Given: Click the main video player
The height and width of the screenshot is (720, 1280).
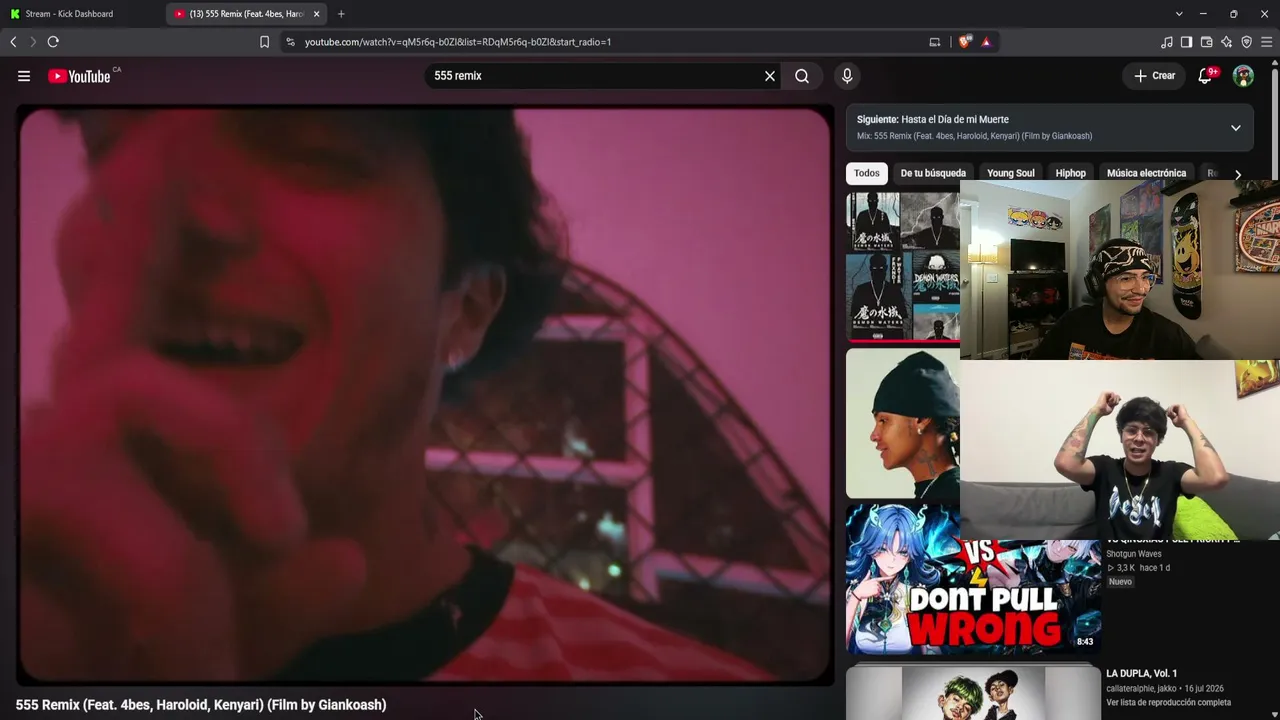Looking at the screenshot, I should pos(425,395).
